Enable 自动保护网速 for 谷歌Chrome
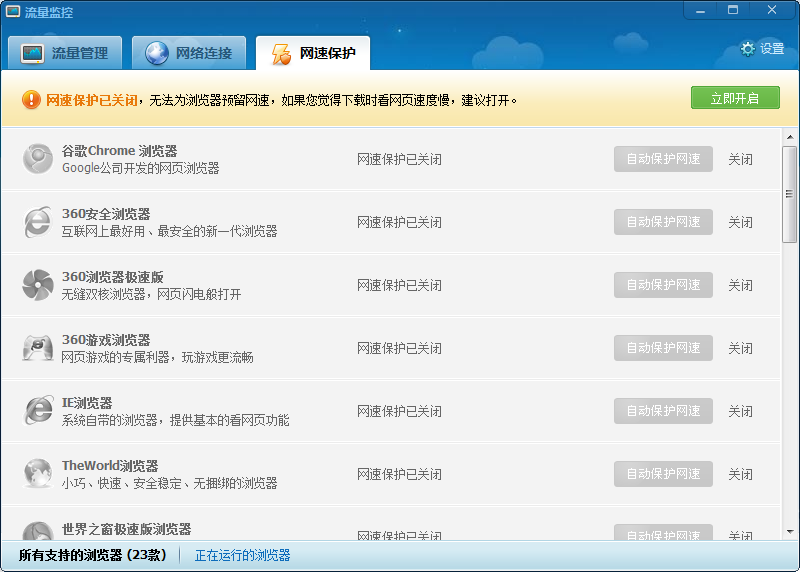The height and width of the screenshot is (572, 800). coord(663,159)
